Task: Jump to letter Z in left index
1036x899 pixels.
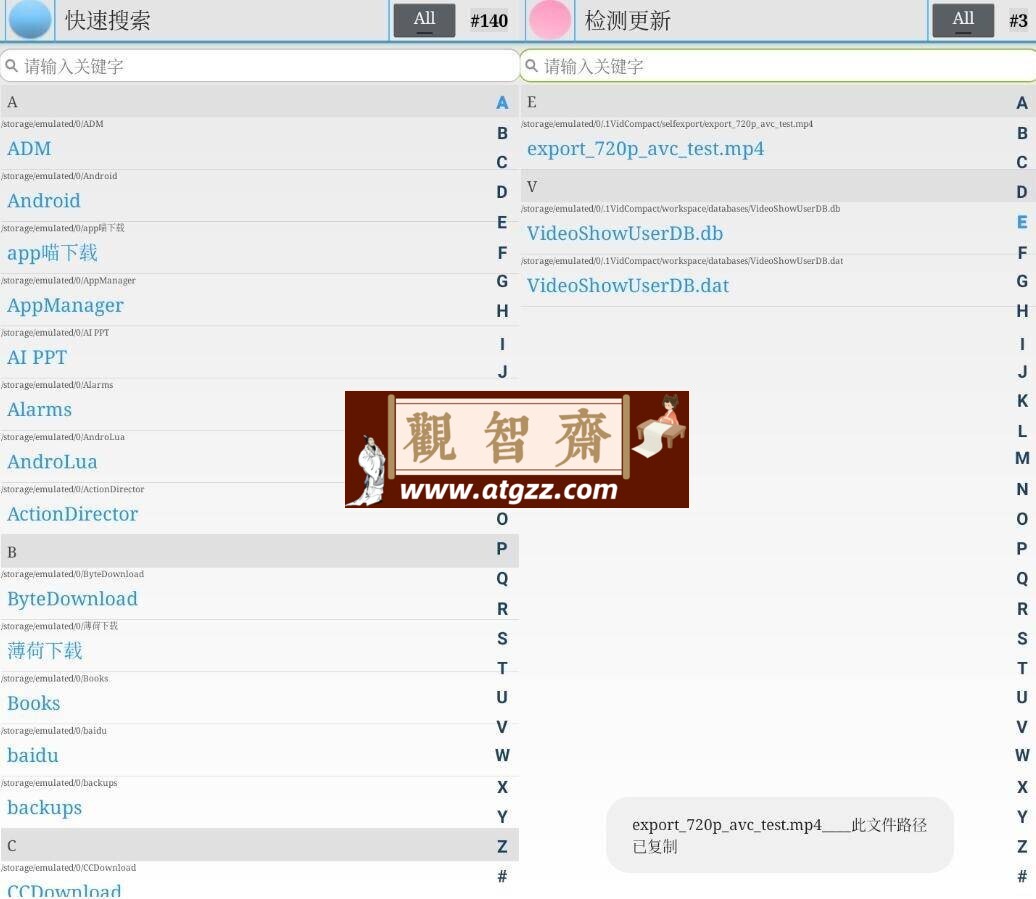Action: 502,846
